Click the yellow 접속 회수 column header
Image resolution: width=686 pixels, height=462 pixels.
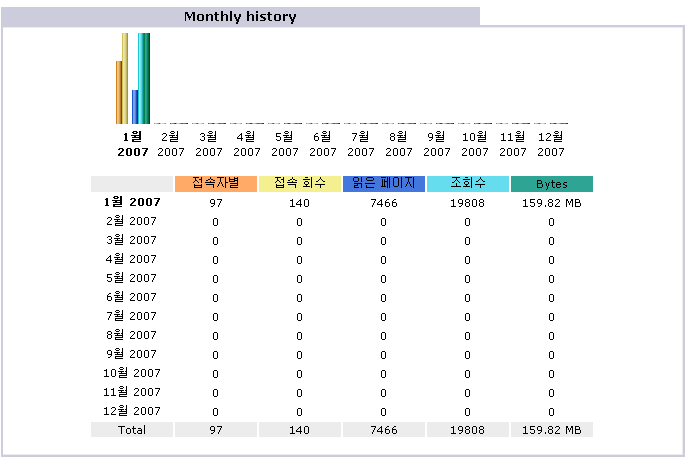click(x=299, y=183)
